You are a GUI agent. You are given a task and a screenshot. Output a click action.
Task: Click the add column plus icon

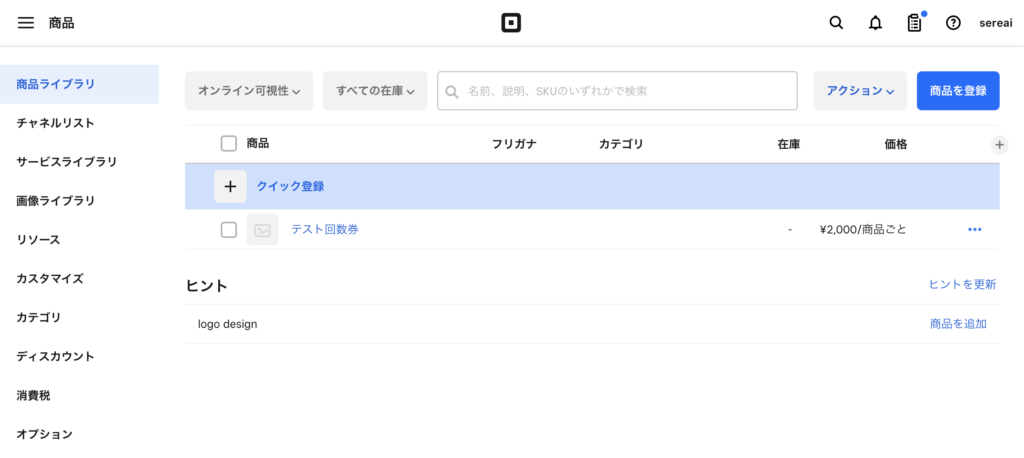[998, 145]
